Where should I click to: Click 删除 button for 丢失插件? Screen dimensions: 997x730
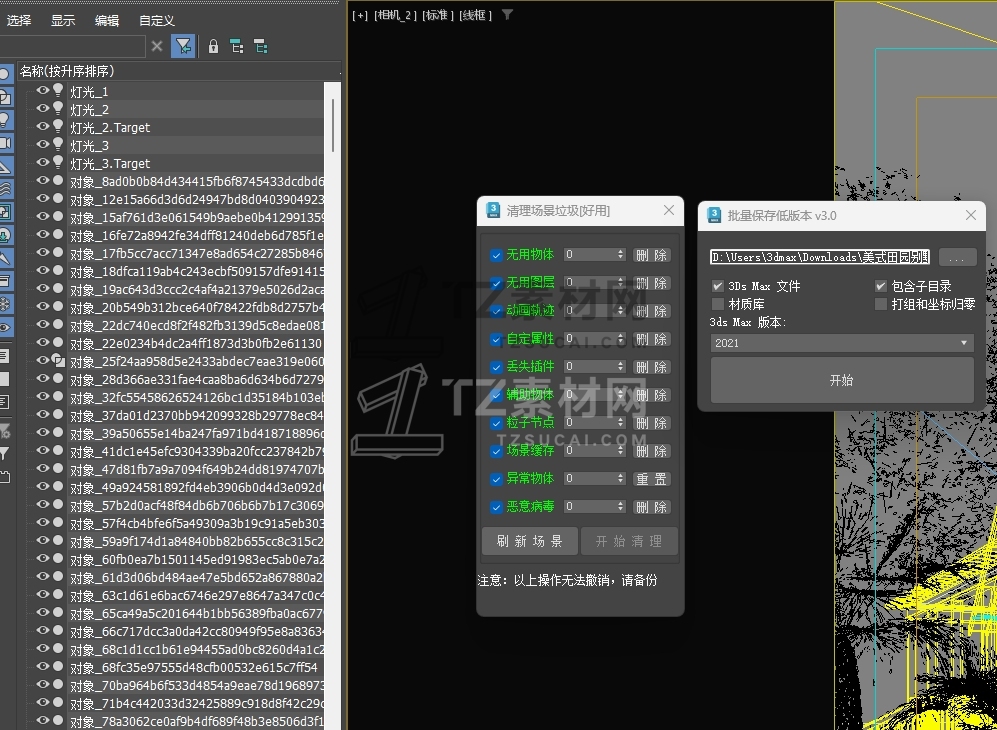click(x=652, y=367)
